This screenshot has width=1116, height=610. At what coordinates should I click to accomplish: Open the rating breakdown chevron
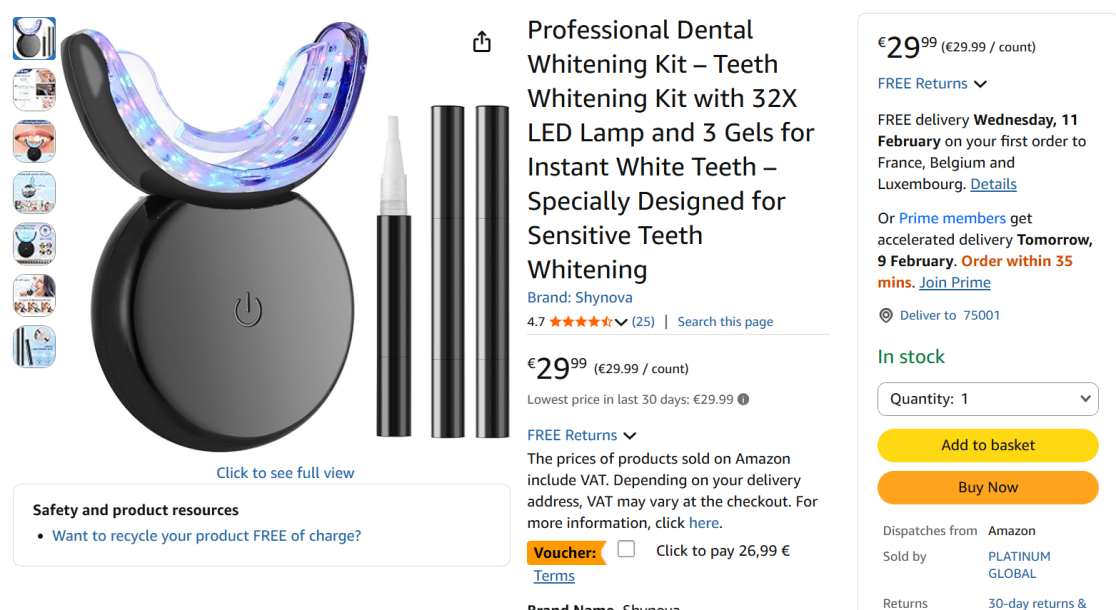click(x=621, y=322)
